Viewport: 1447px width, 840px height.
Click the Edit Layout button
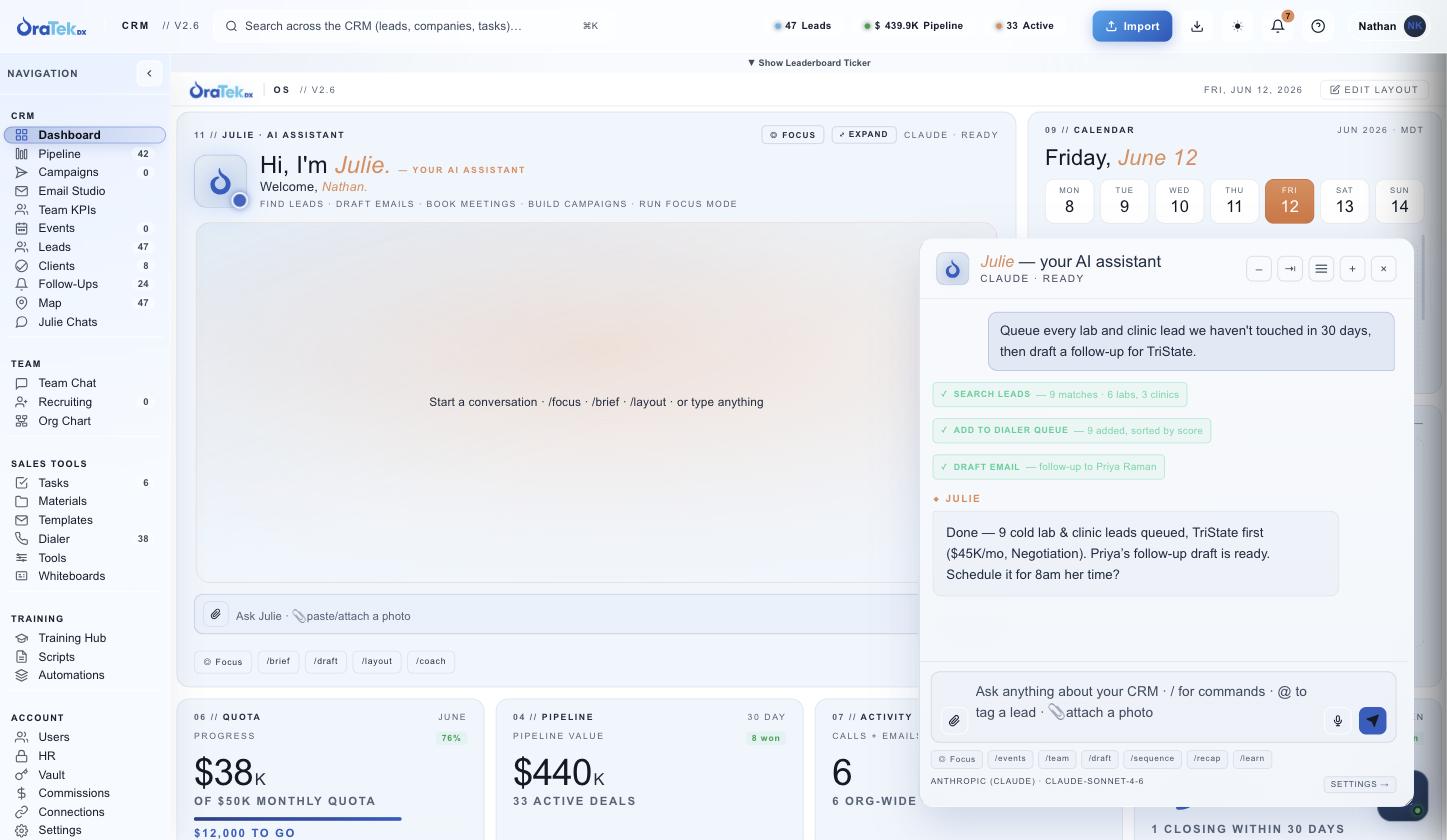pyautogui.click(x=1374, y=90)
